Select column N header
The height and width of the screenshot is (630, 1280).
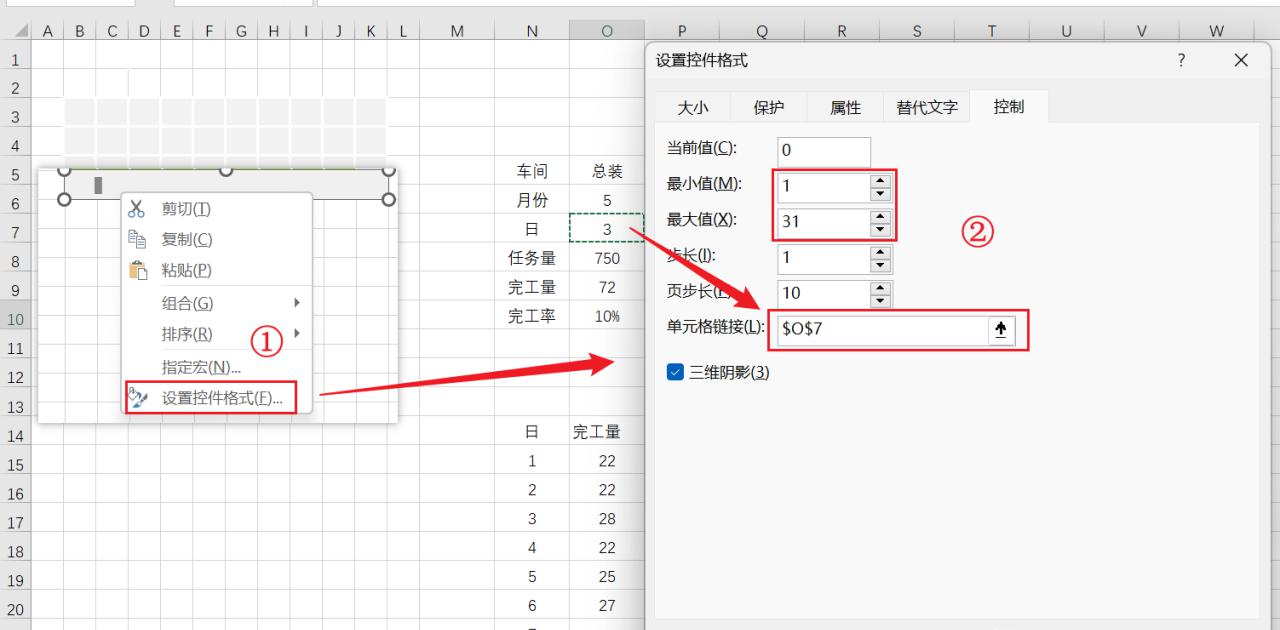coord(532,31)
